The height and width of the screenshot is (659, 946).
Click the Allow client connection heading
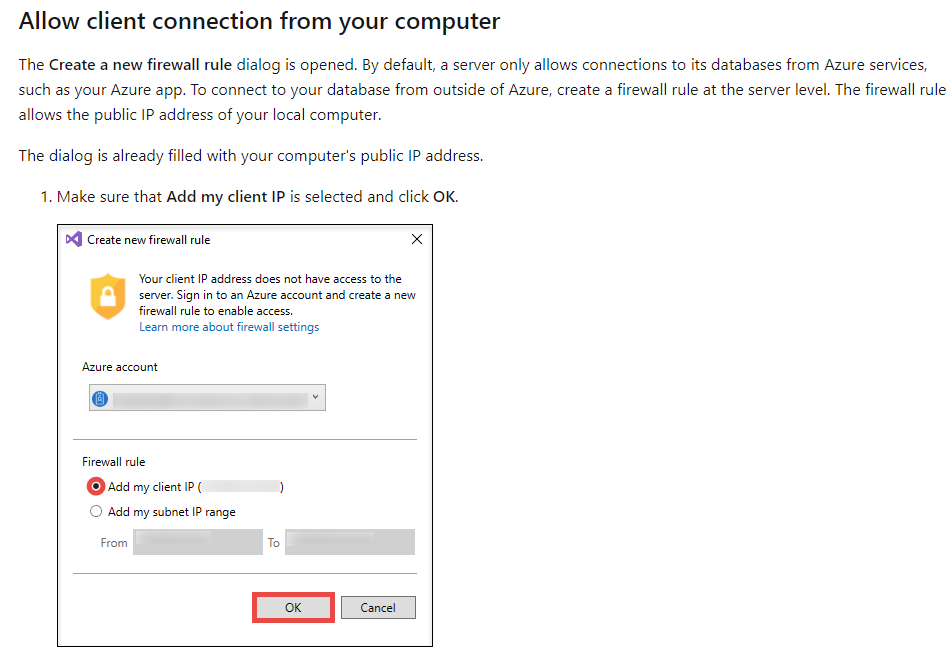point(259,20)
